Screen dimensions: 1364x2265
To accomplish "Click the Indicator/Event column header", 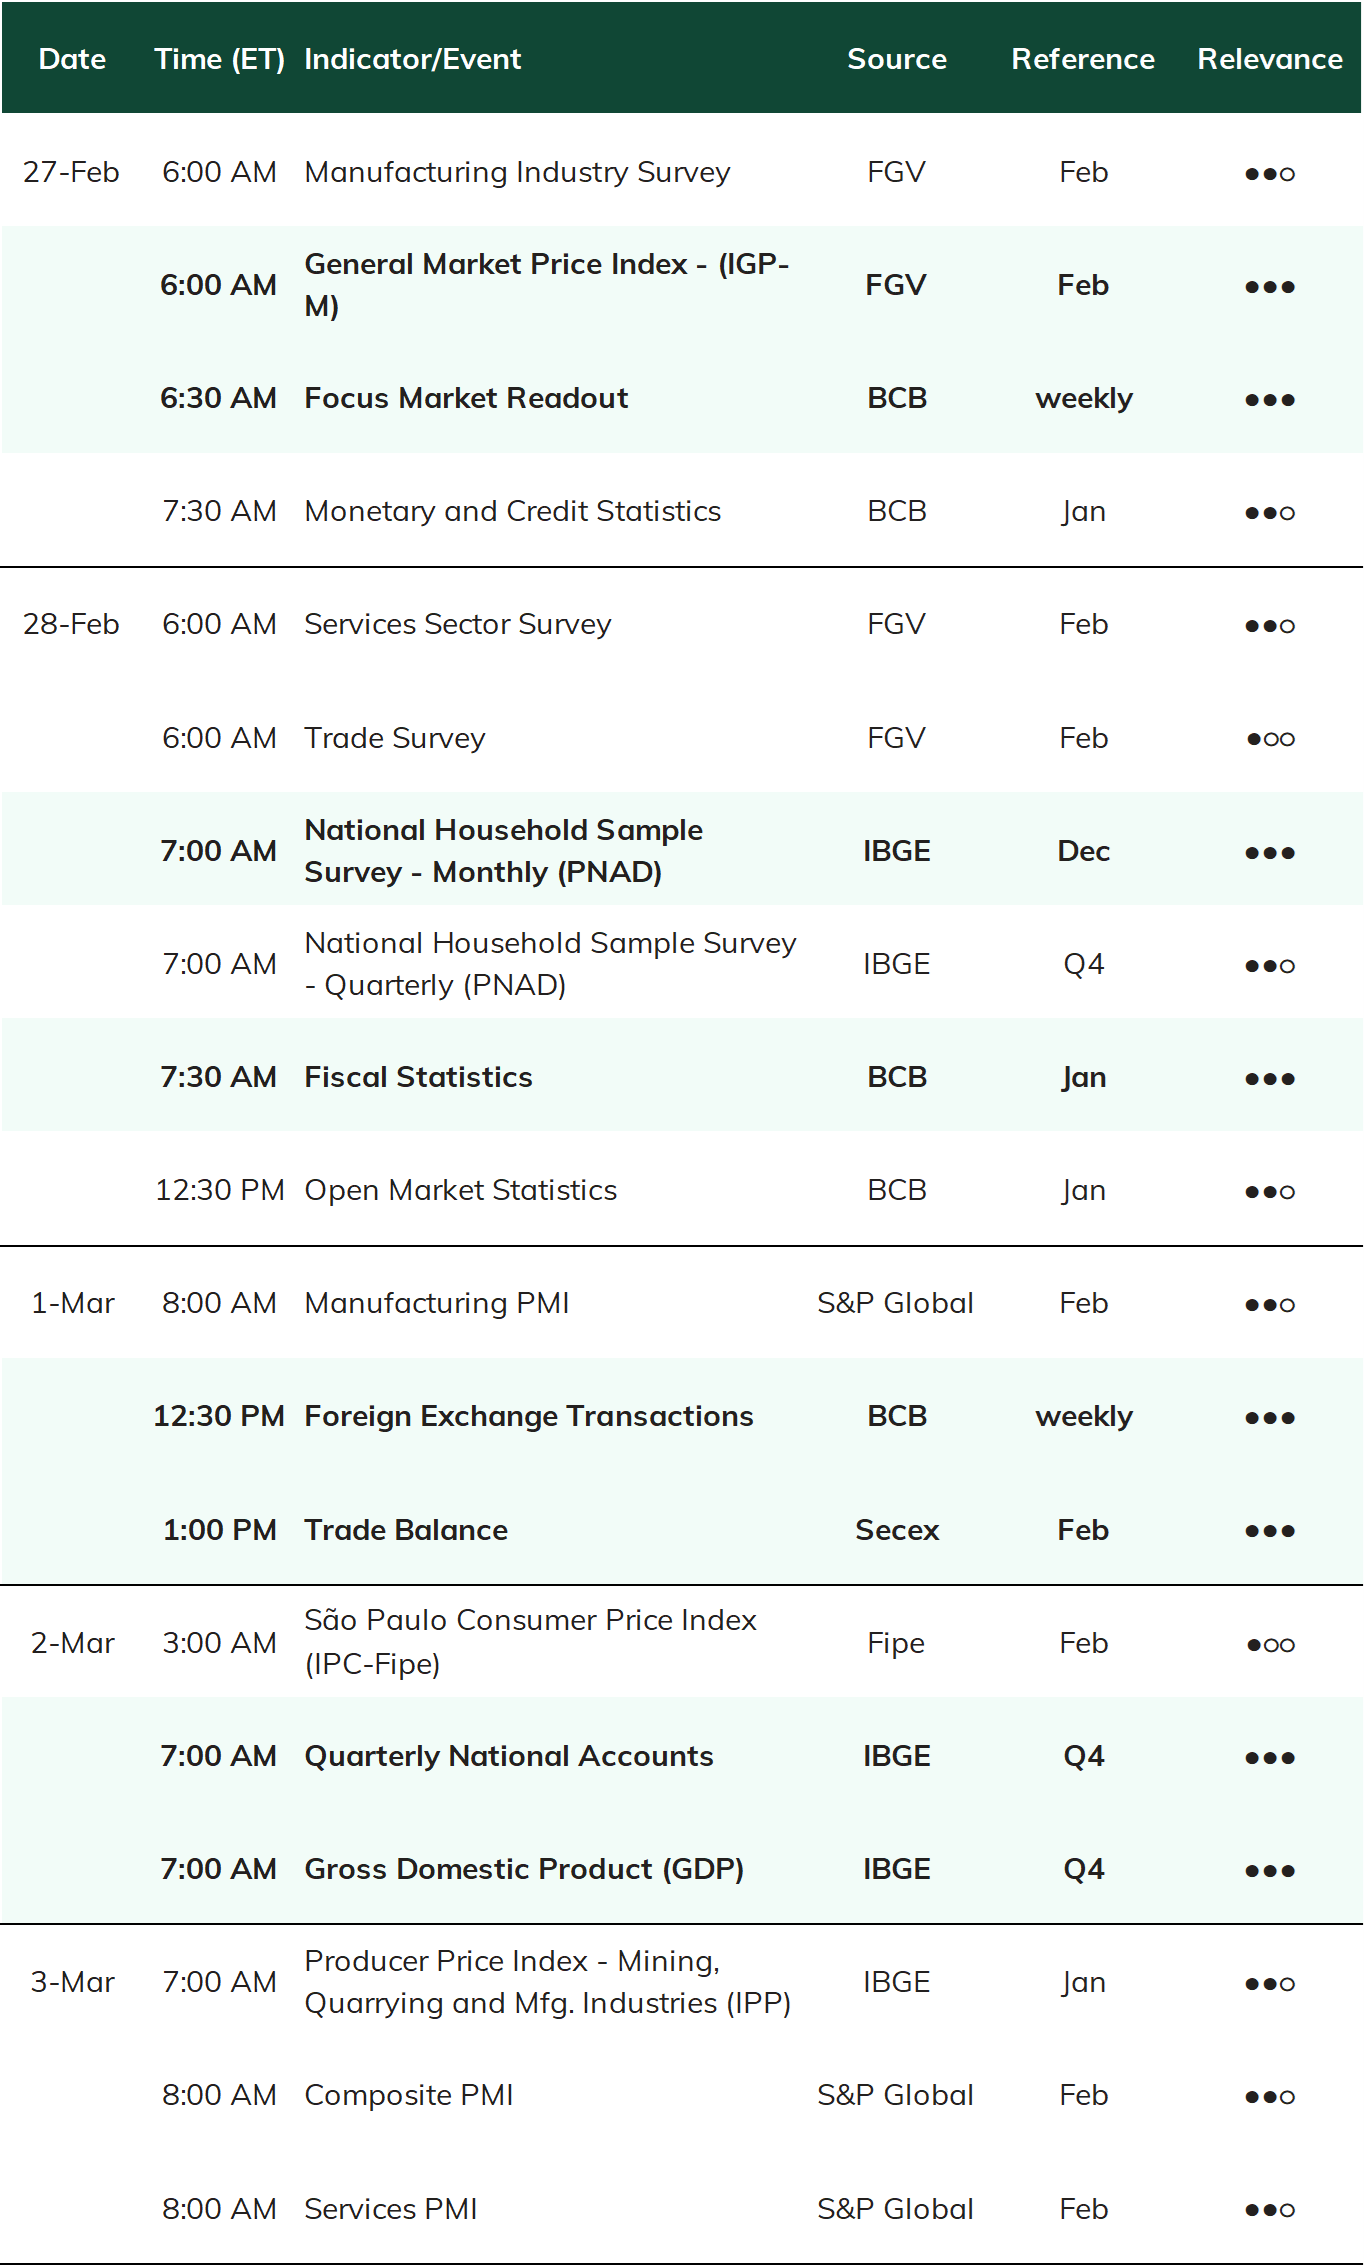I will [412, 59].
